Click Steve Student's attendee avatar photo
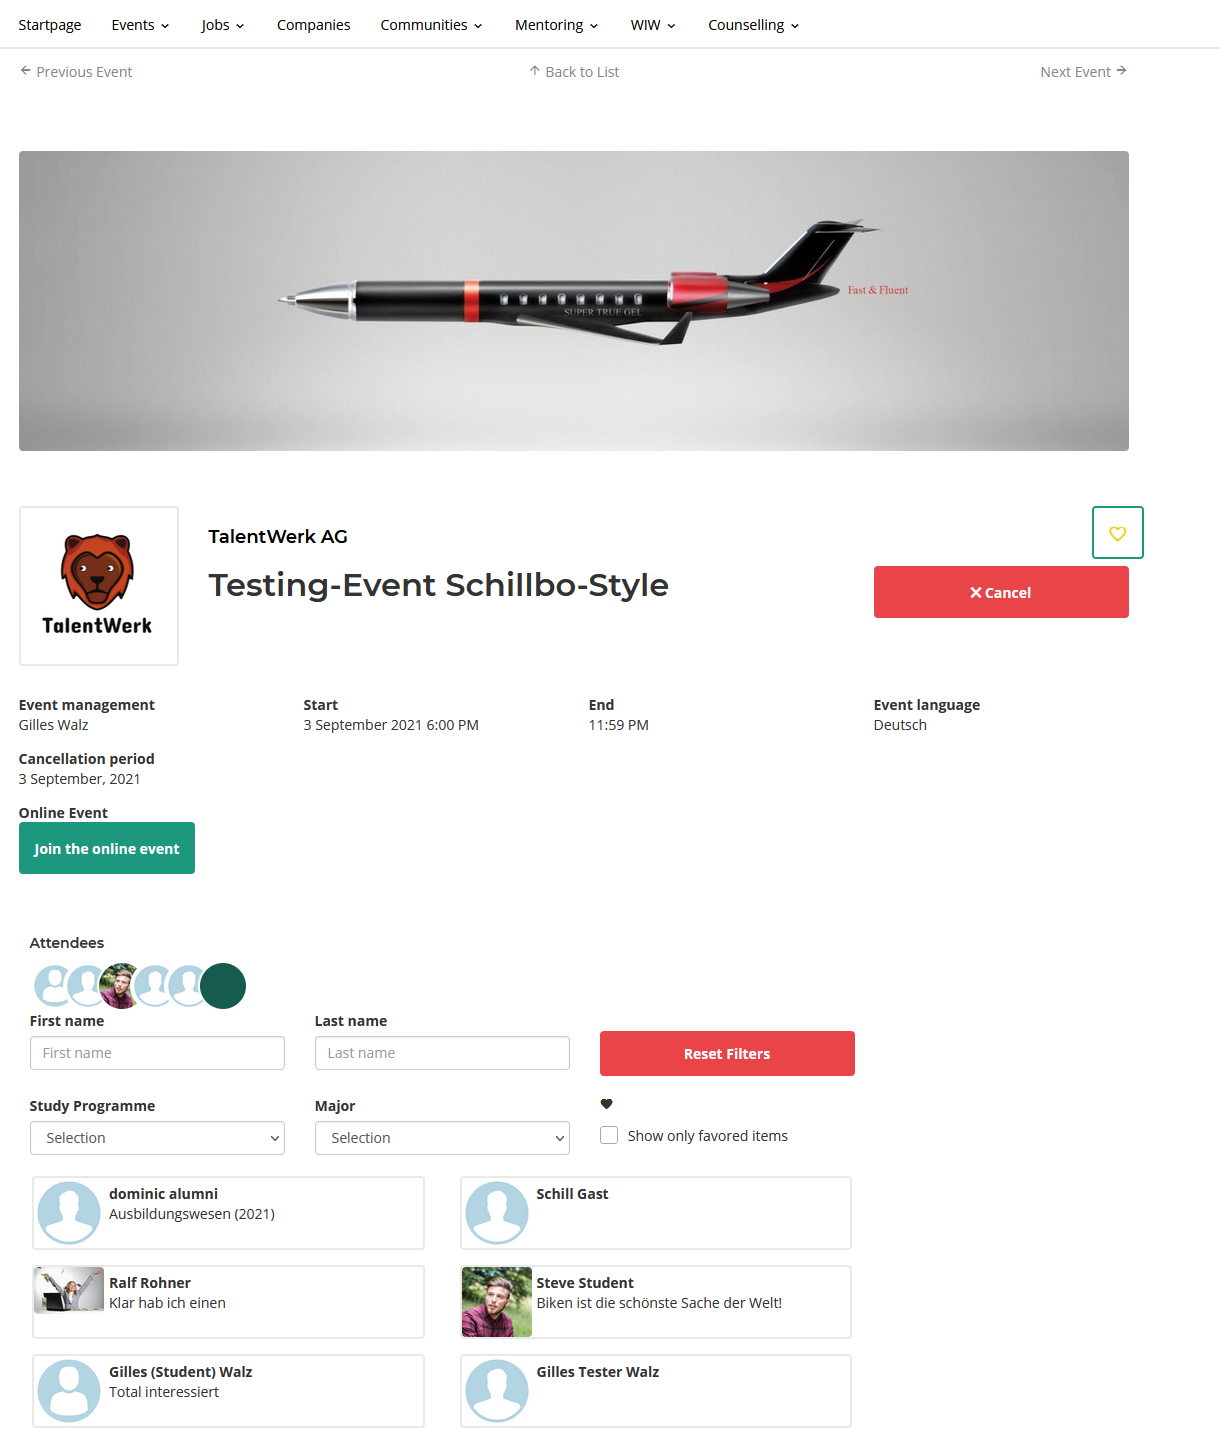Image resolution: width=1221 pixels, height=1453 pixels. (x=497, y=1302)
